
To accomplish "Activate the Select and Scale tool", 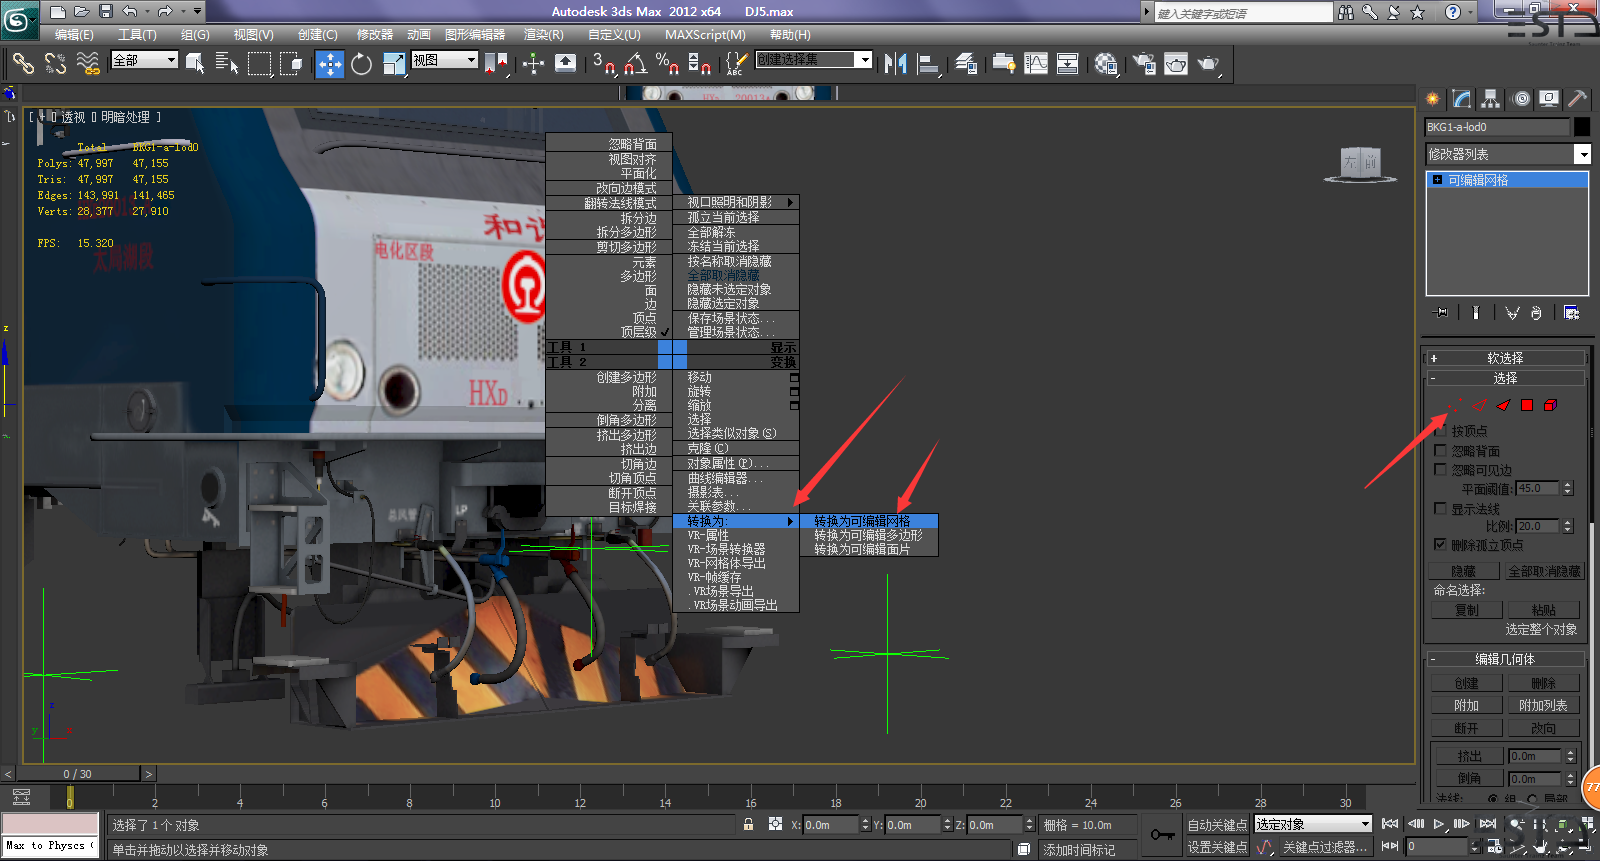I will (x=394, y=64).
